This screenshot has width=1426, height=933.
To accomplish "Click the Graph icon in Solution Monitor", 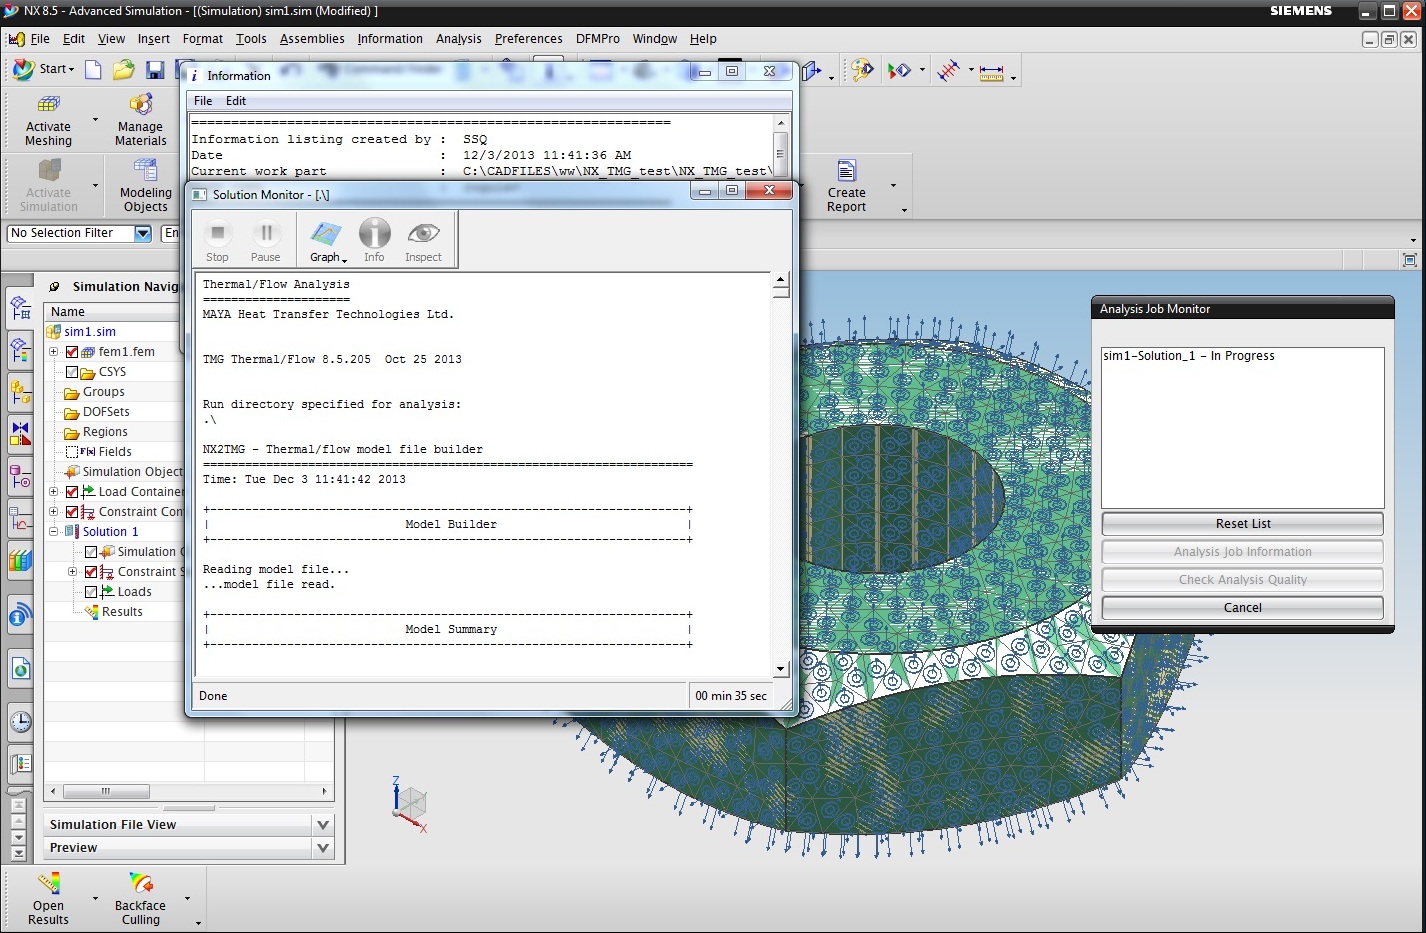I will pyautogui.click(x=326, y=235).
